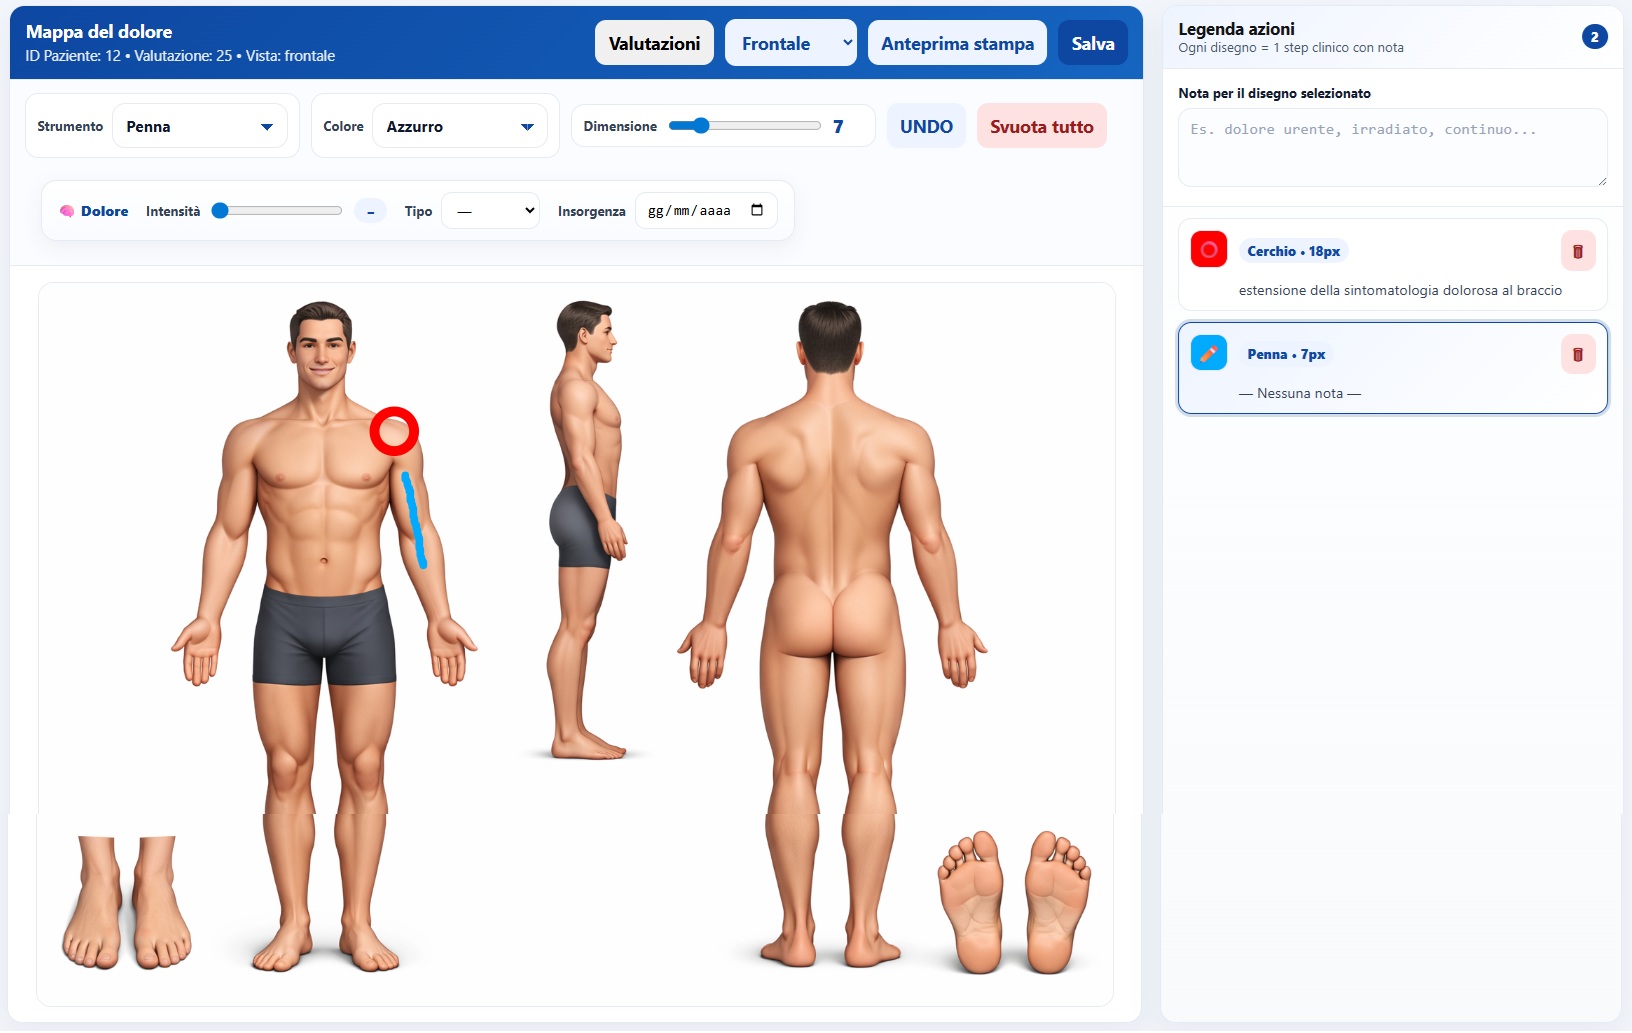
Task: Undo the last drawing with UNDO
Action: (x=925, y=126)
